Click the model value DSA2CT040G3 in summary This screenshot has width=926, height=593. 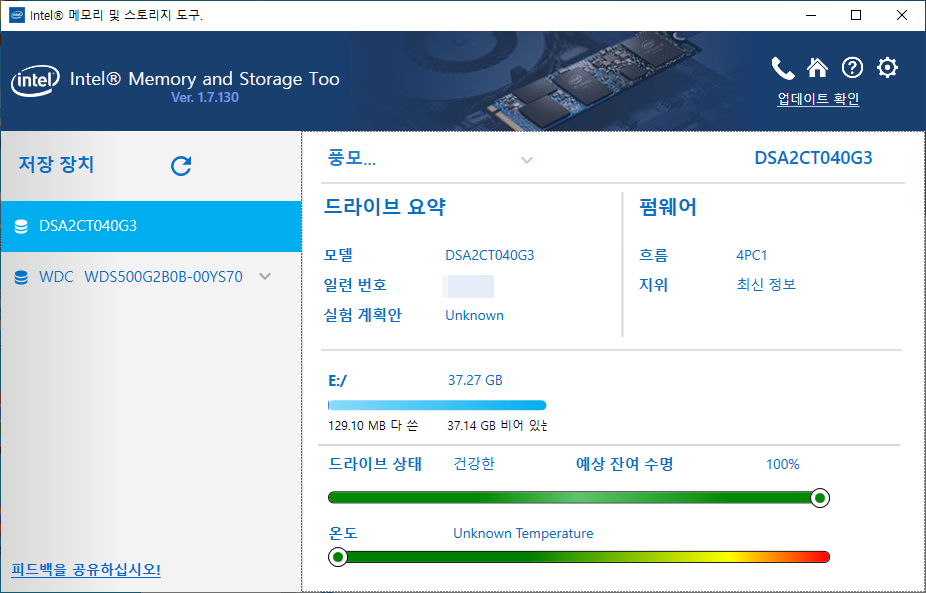tap(490, 255)
